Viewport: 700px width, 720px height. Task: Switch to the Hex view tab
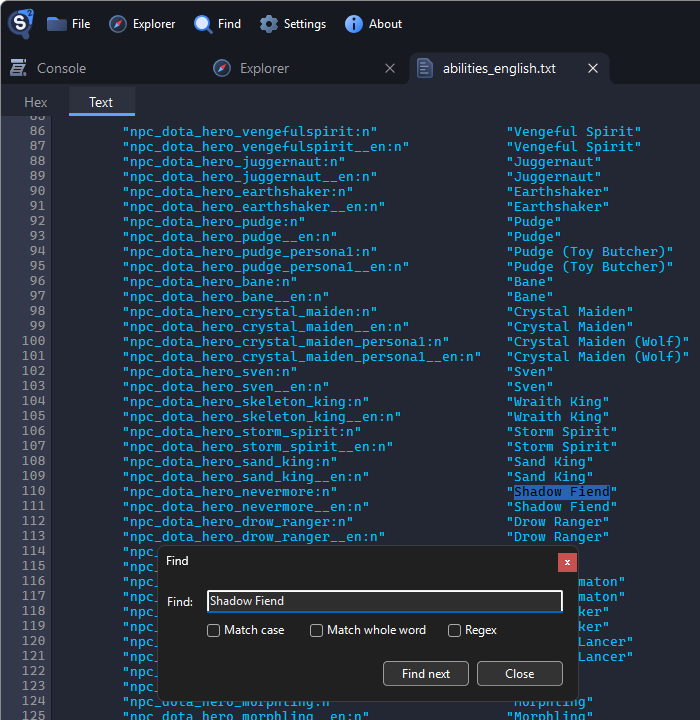pyautogui.click(x=36, y=102)
